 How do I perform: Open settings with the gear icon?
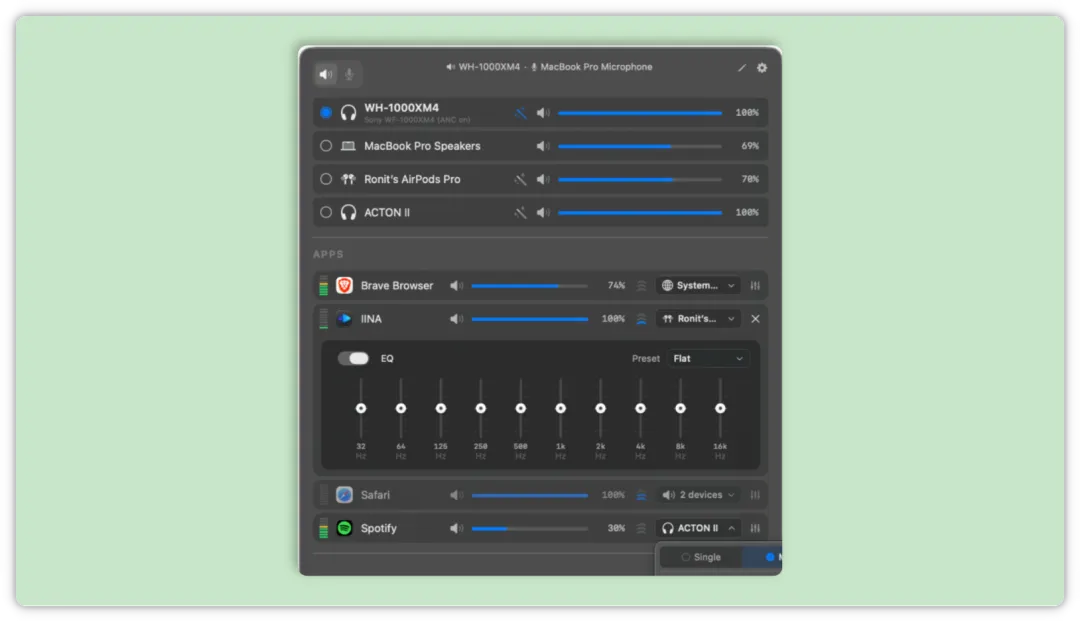[x=762, y=68]
